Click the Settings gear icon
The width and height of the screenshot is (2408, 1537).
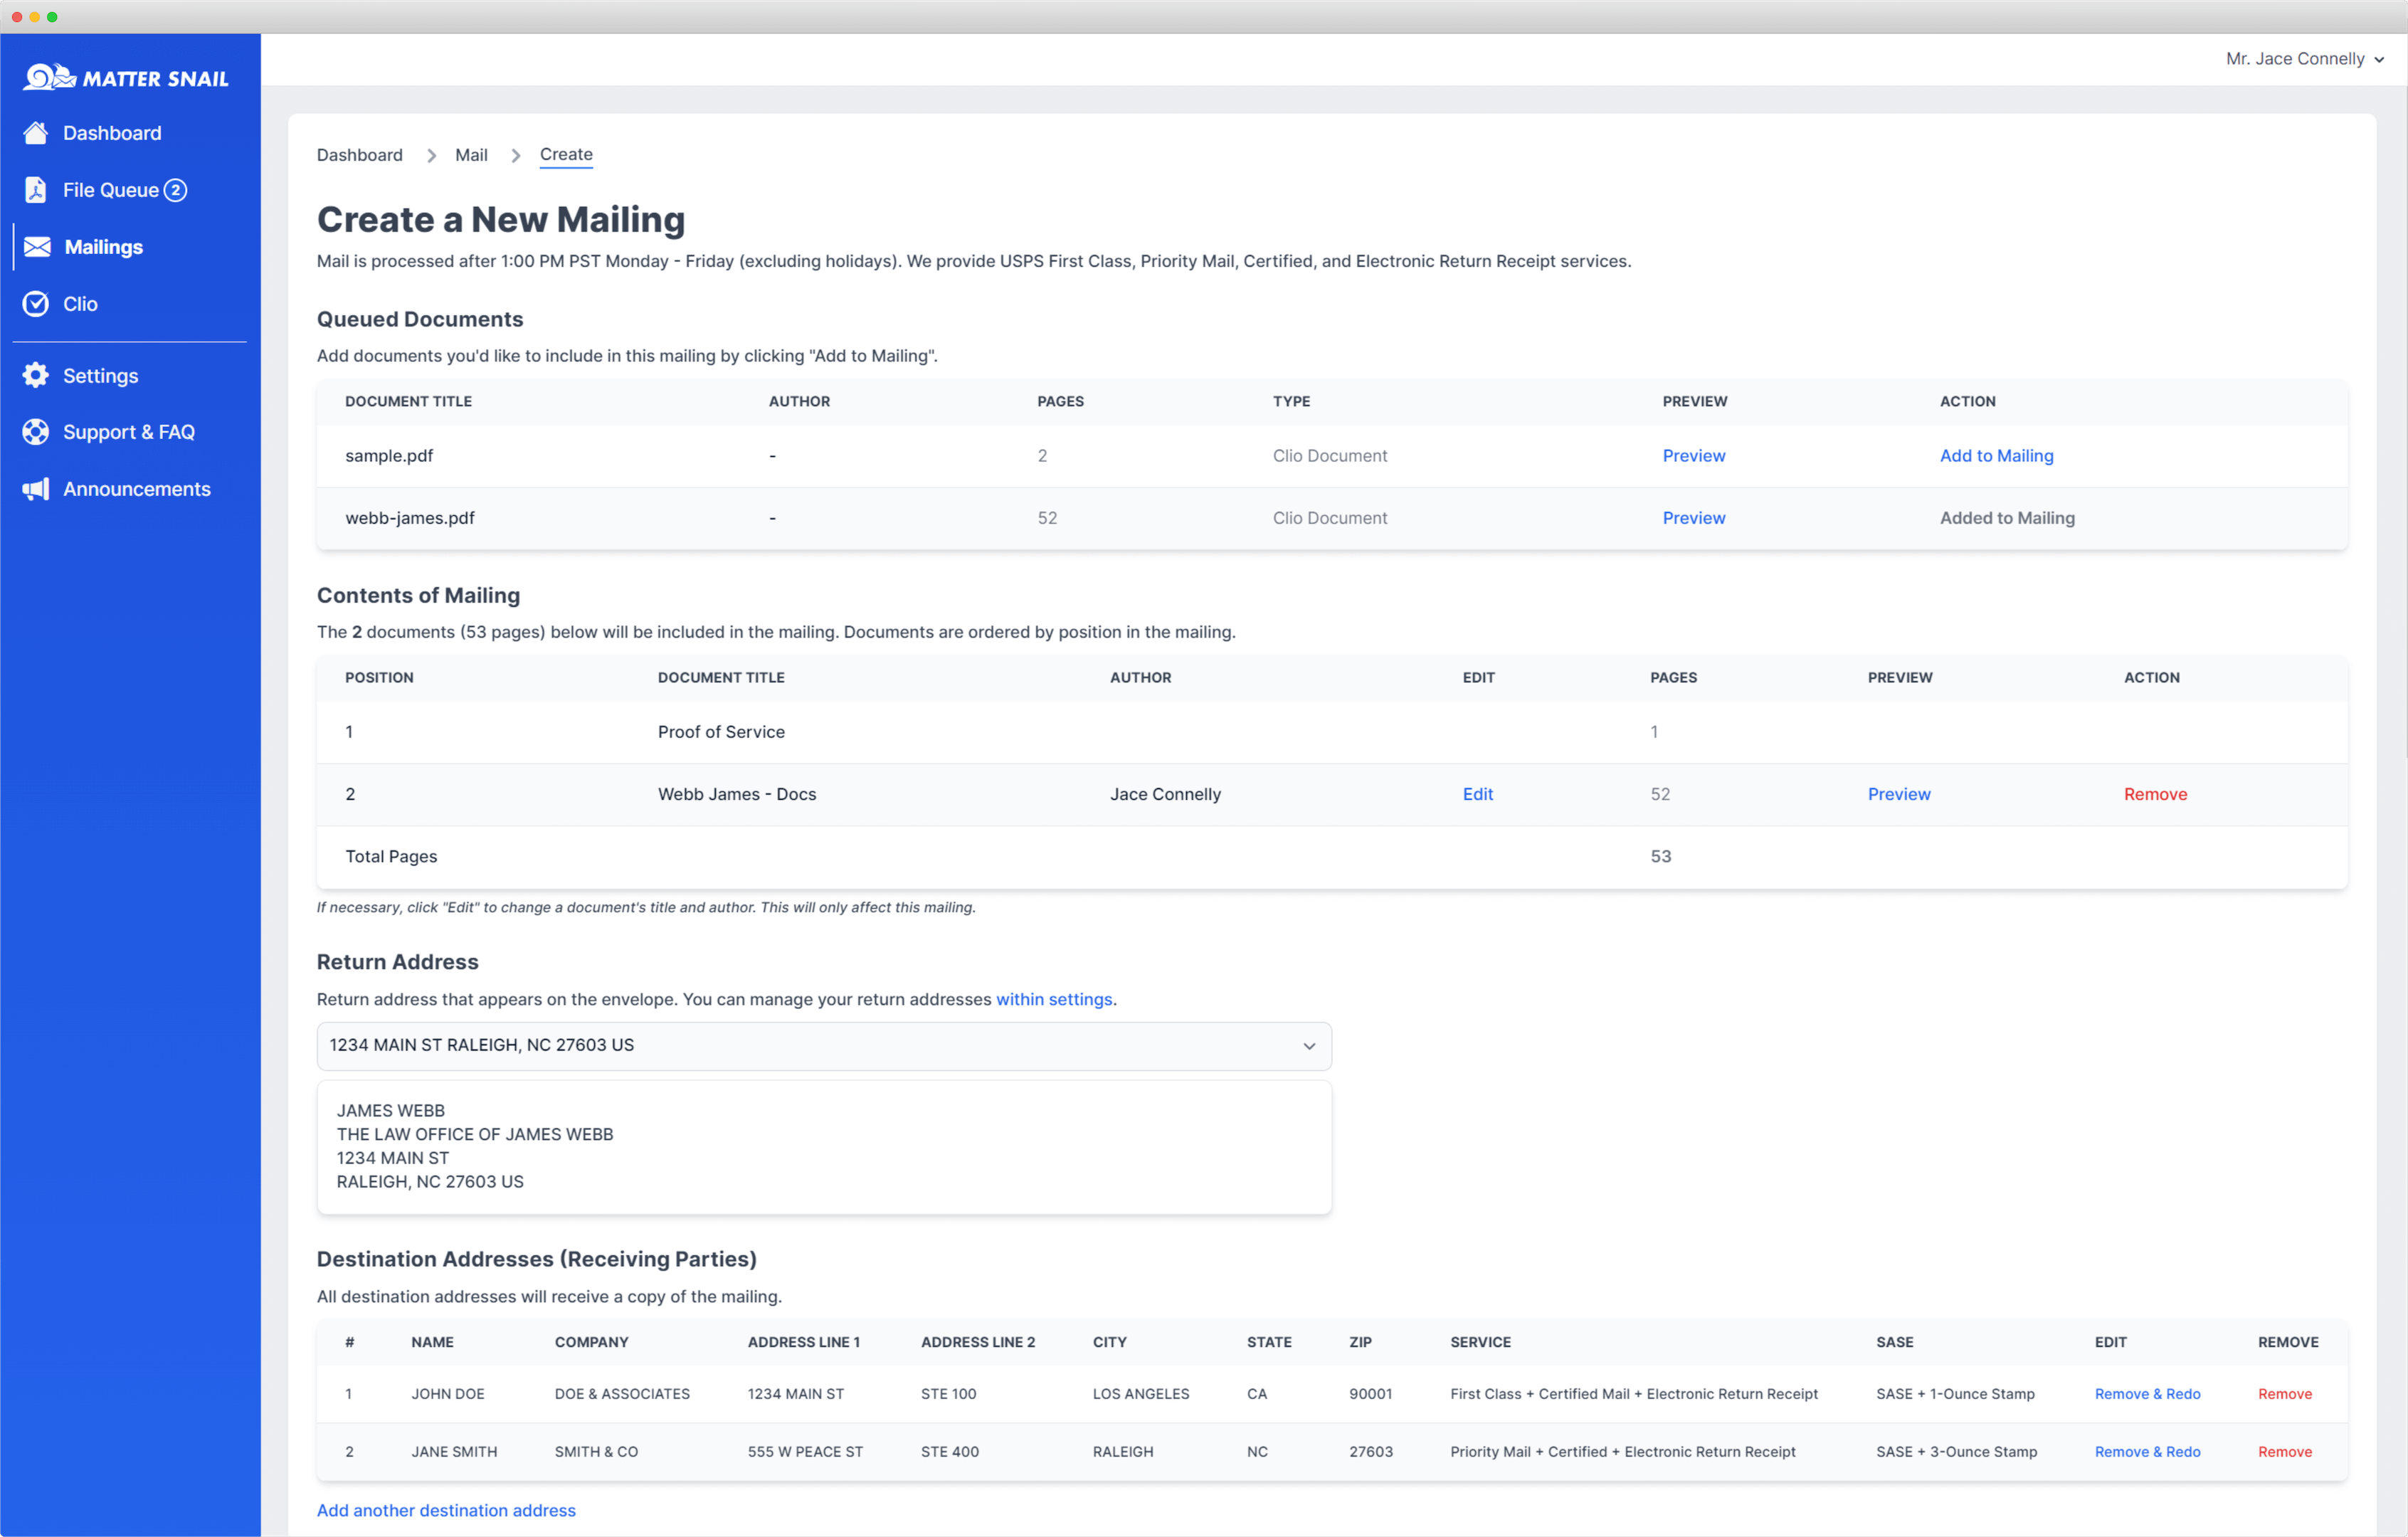click(x=36, y=376)
